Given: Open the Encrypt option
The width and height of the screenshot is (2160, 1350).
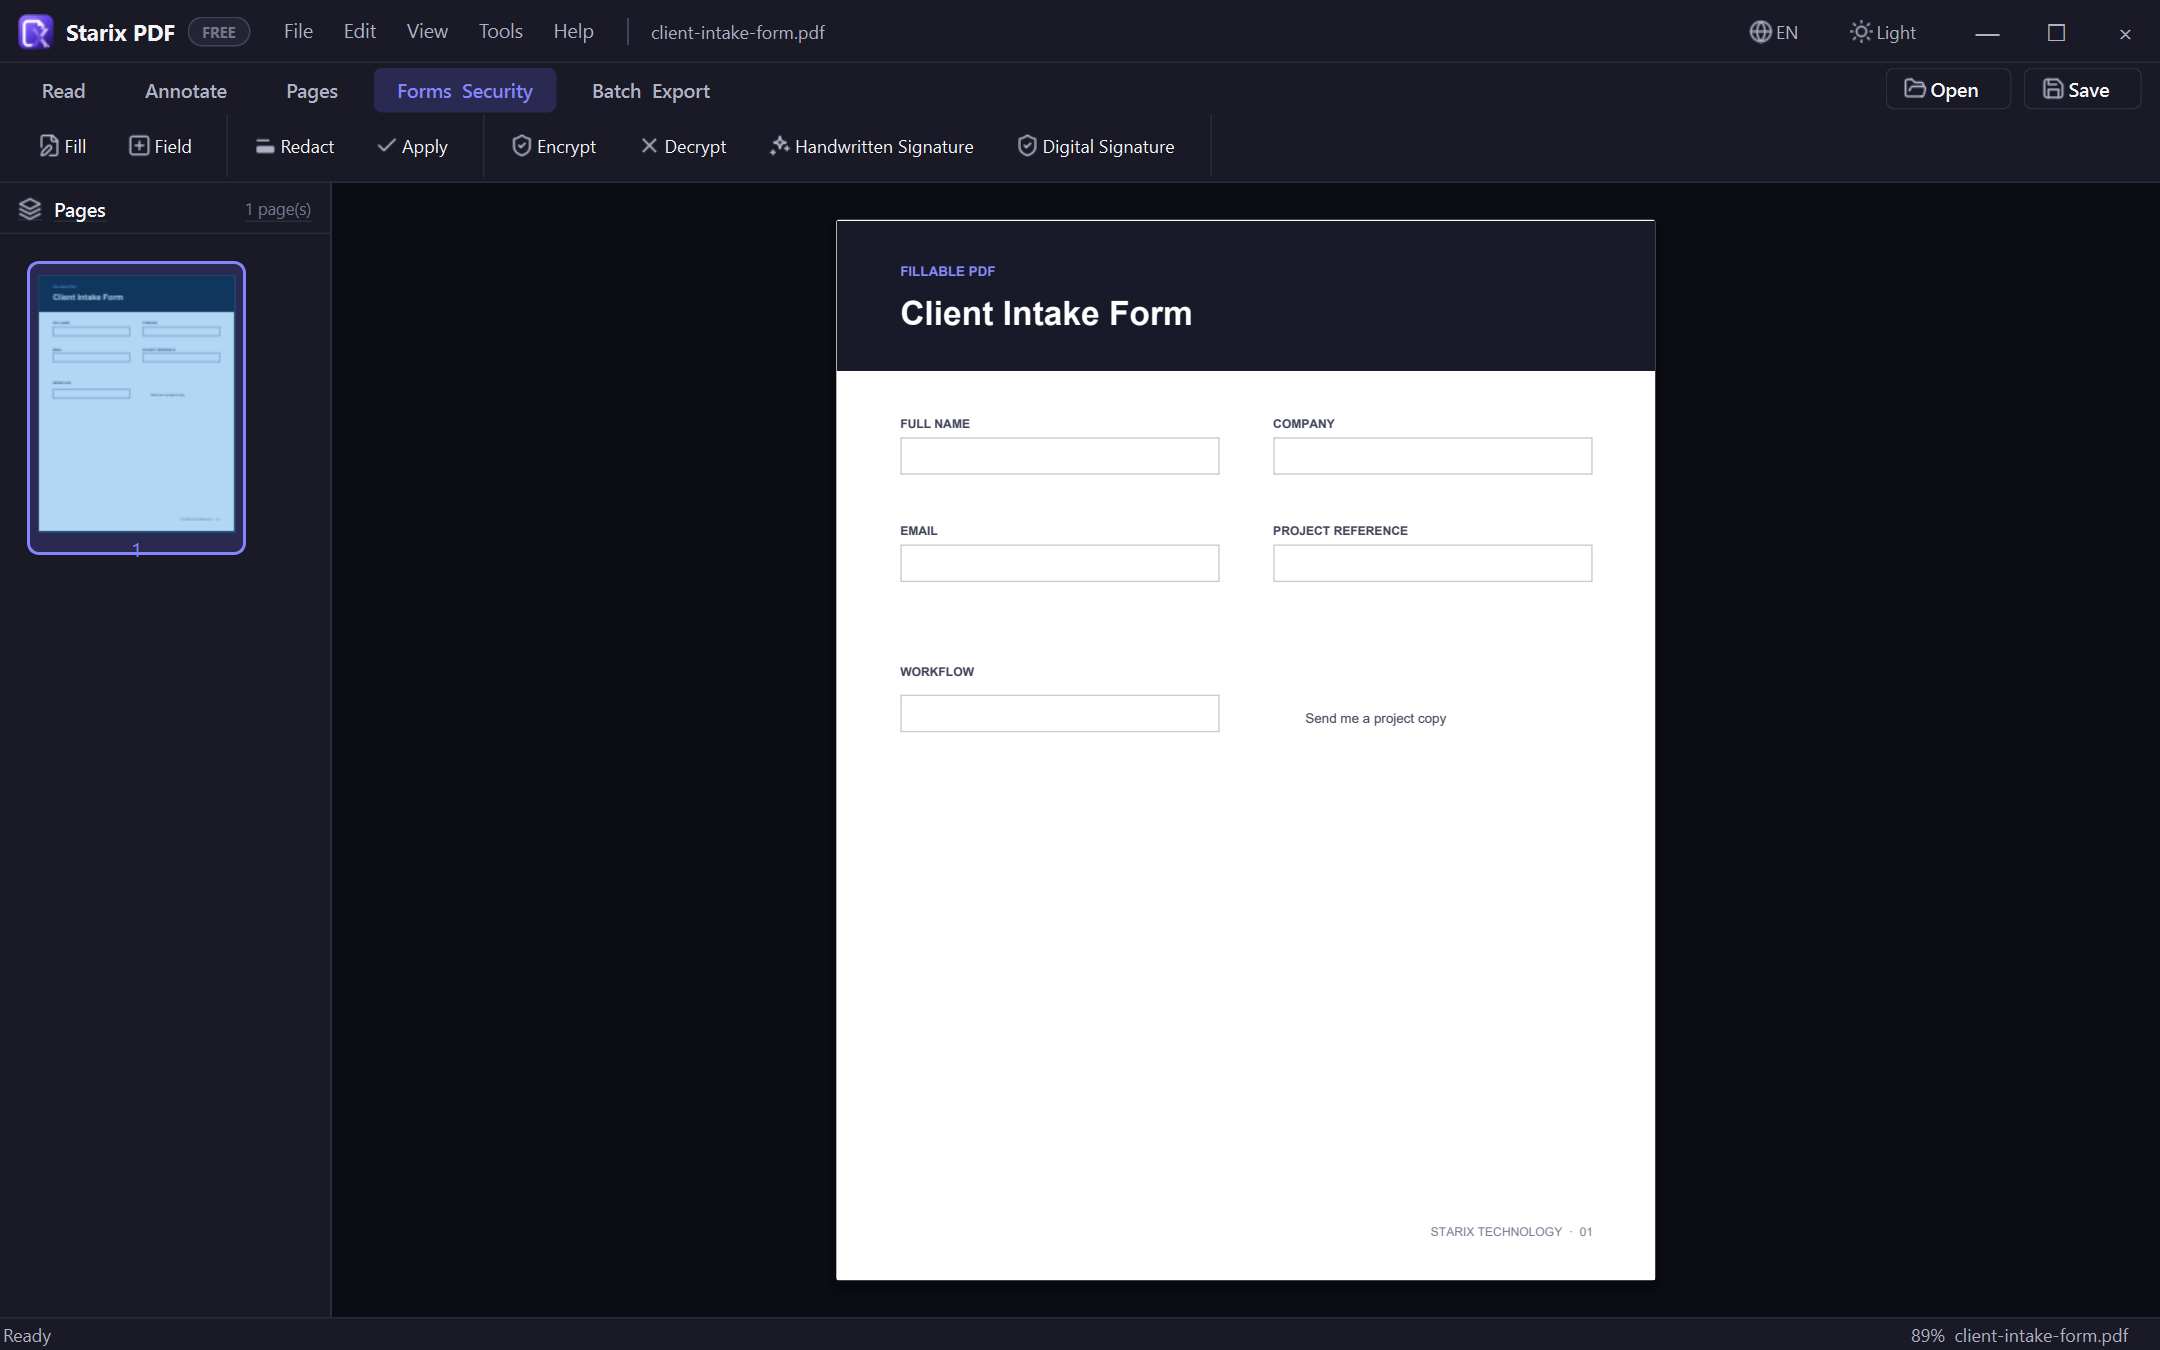Looking at the screenshot, I should pyautogui.click(x=554, y=146).
